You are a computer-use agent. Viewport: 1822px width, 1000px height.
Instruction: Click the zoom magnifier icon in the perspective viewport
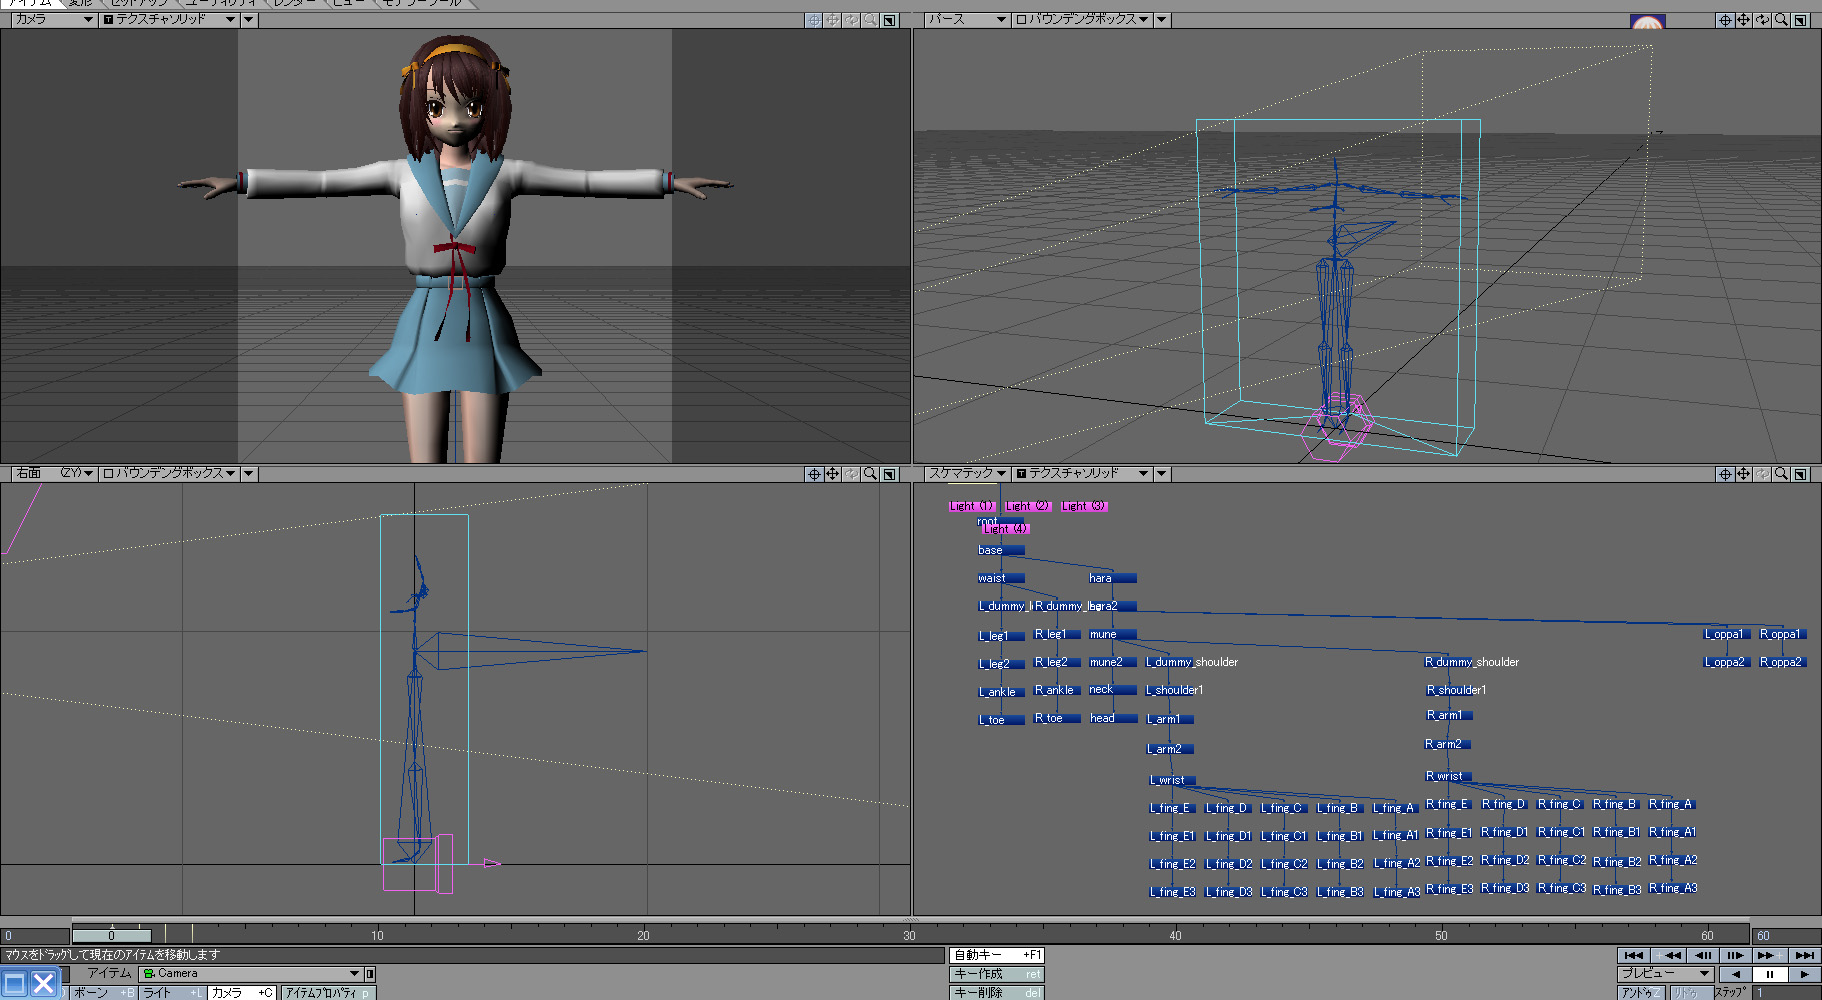(1781, 20)
